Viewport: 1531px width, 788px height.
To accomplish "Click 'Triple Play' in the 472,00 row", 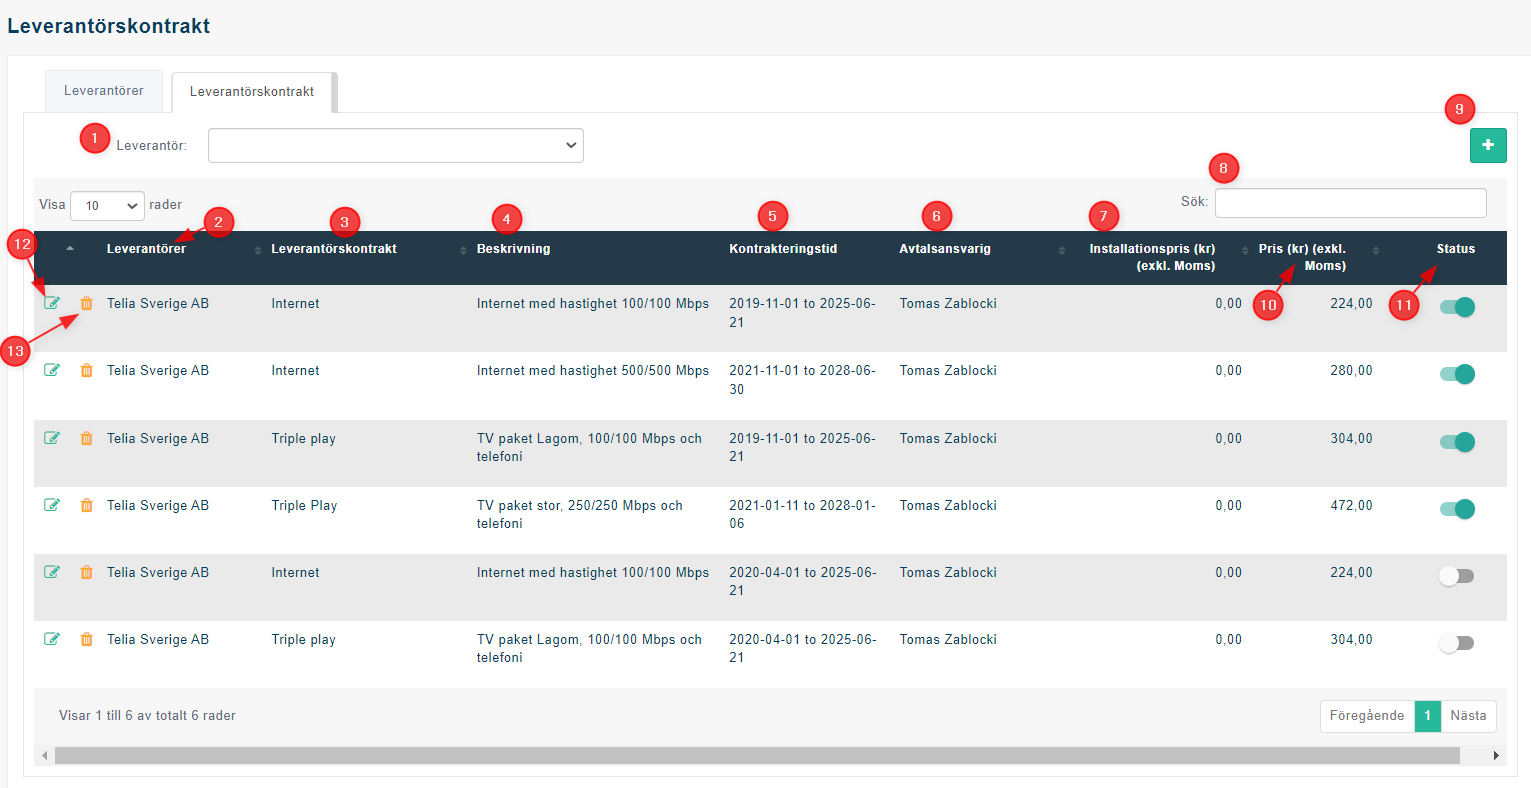I will coord(304,505).
